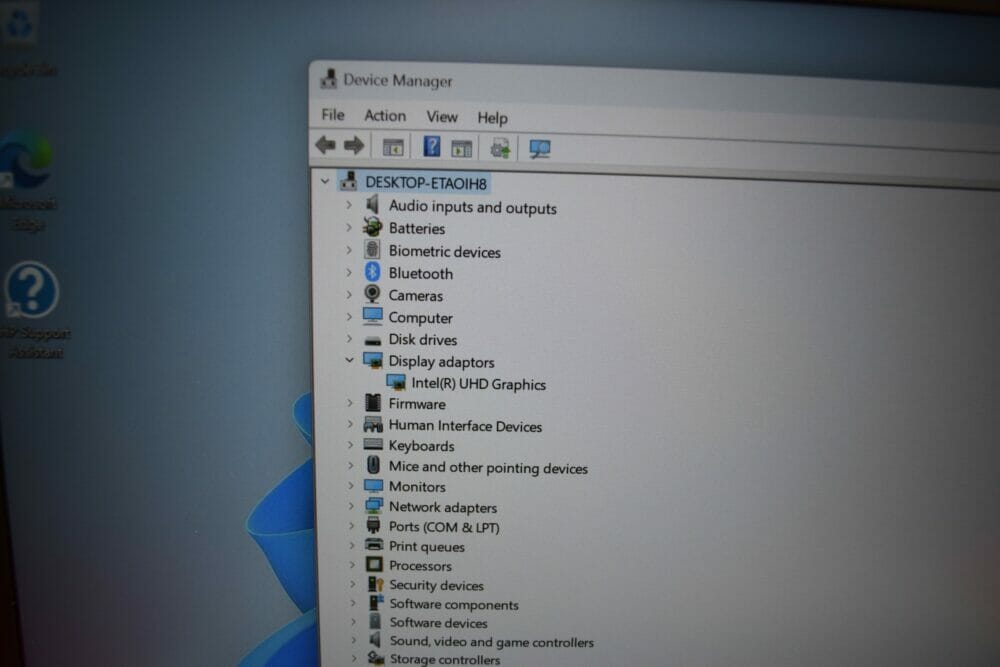The image size is (1000, 667).
Task: Click the Computer monitor icon in the tree
Action: 372,316
